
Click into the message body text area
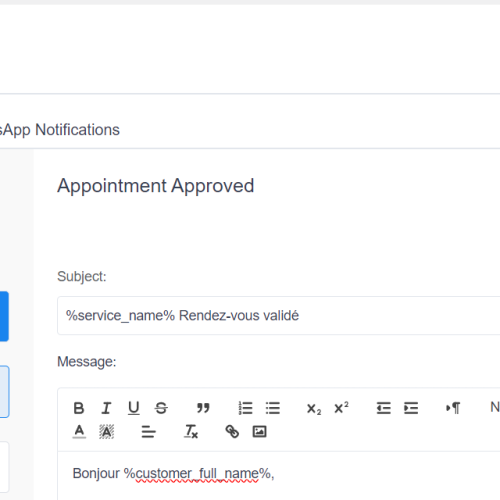(x=279, y=476)
